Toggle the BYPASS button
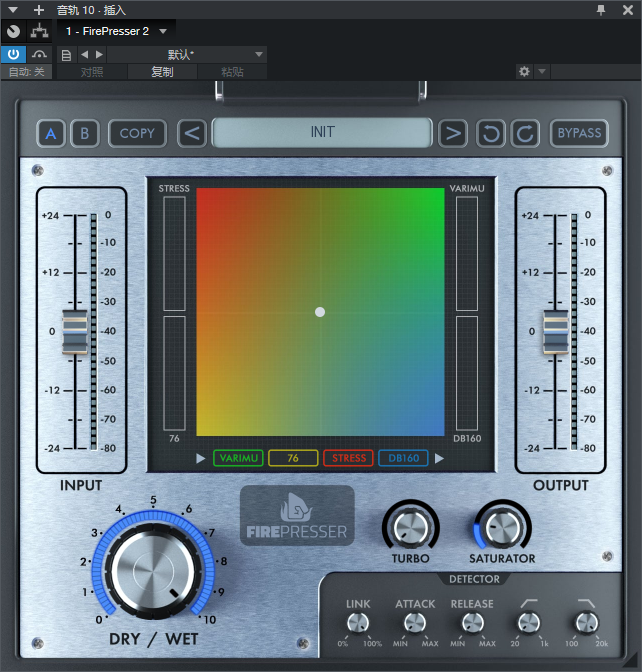 579,133
